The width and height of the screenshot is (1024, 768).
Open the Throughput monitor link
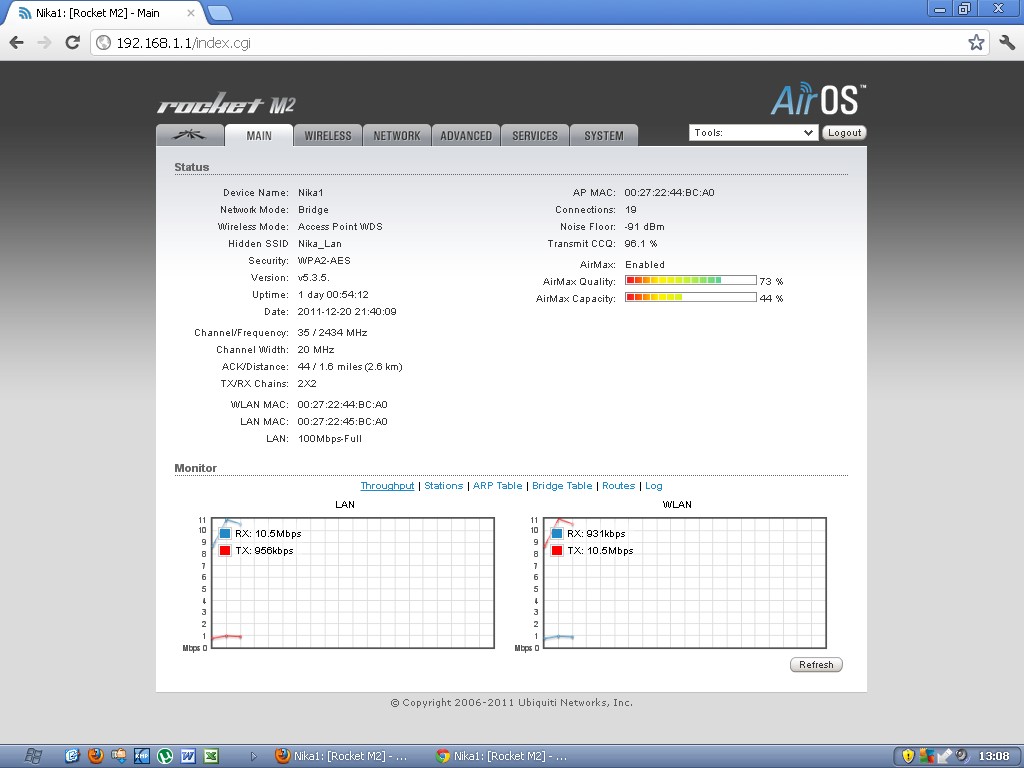(x=387, y=485)
